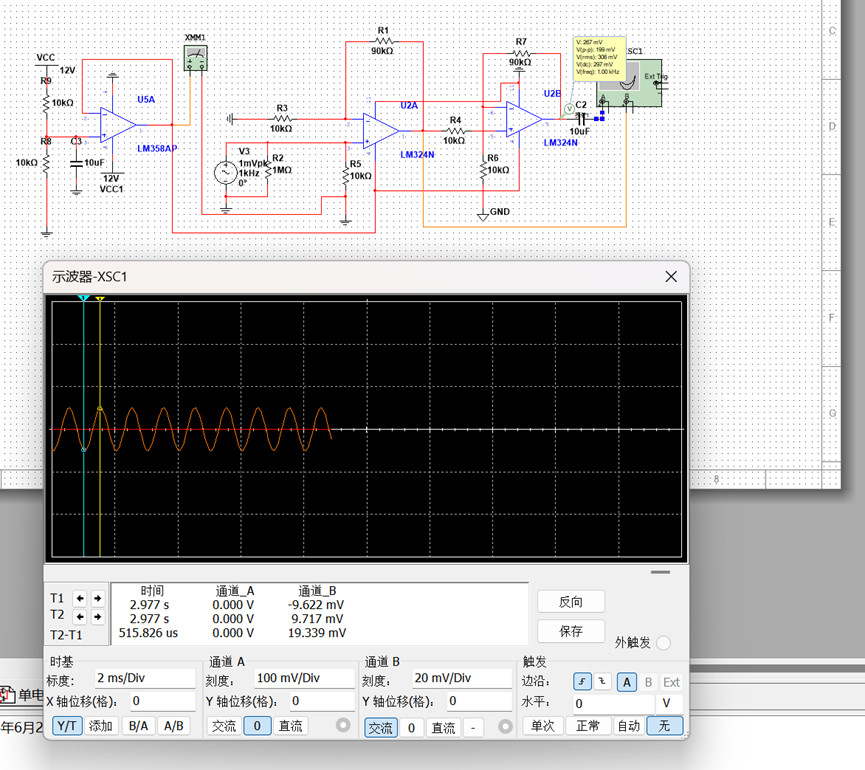
Task: Edit channel B Y轴位移 field
Action: pyautogui.click(x=479, y=701)
